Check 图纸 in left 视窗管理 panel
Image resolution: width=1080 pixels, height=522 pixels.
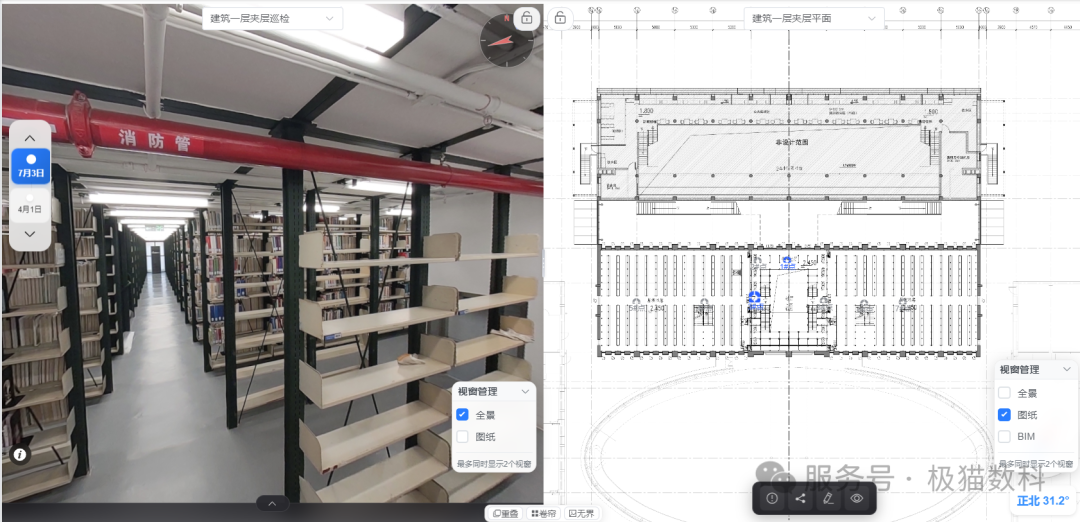[462, 437]
